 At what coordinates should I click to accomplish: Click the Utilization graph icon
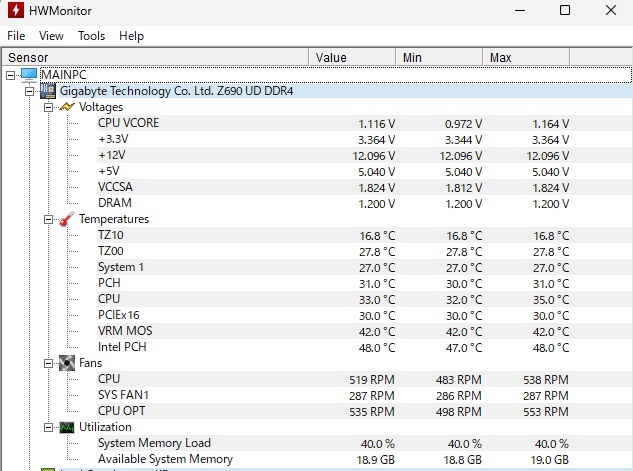pyautogui.click(x=67, y=427)
